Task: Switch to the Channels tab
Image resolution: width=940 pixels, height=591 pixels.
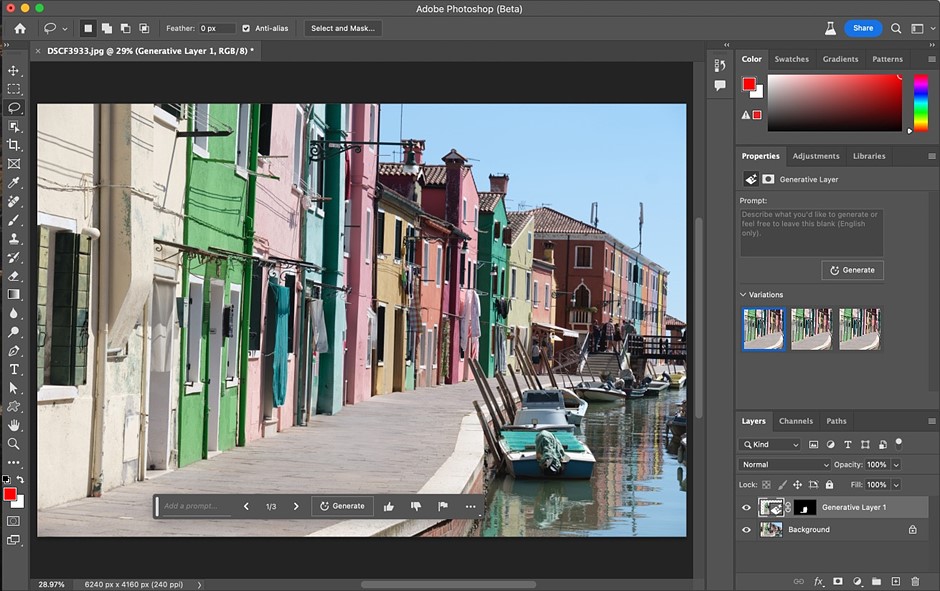Action: [796, 421]
